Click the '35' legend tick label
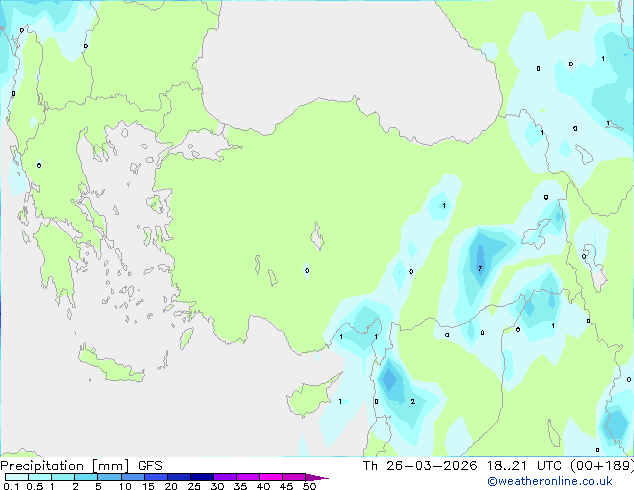This screenshot has width=634, height=490. (x=240, y=486)
